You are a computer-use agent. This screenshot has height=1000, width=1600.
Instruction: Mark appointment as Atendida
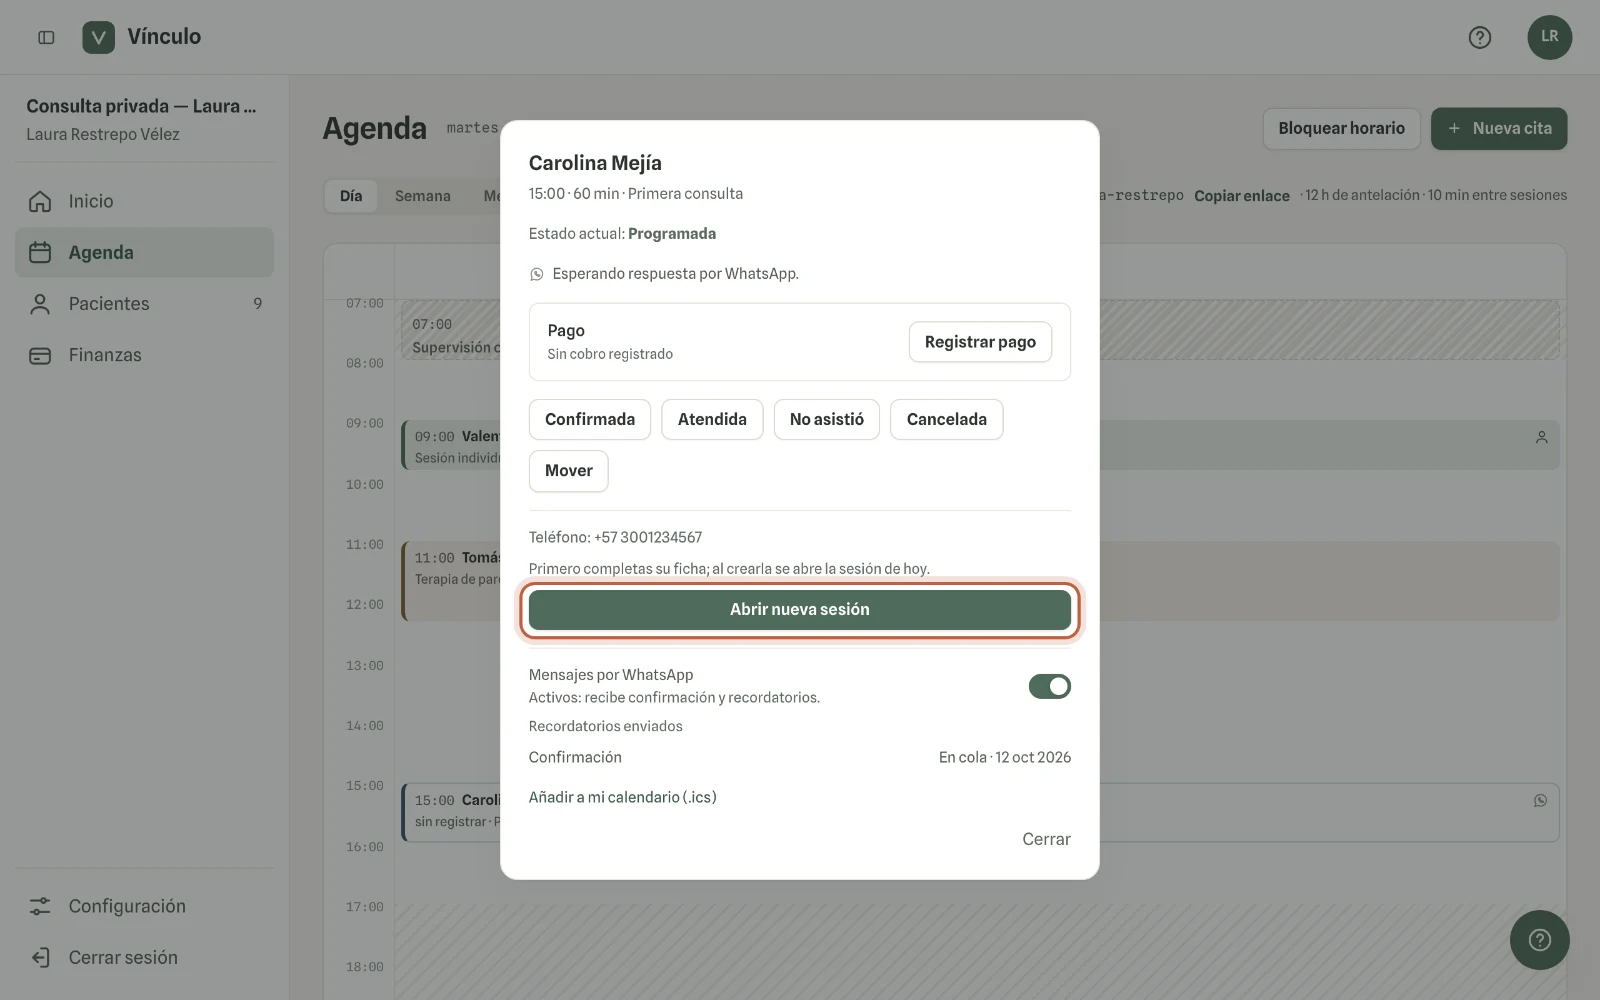coord(712,419)
